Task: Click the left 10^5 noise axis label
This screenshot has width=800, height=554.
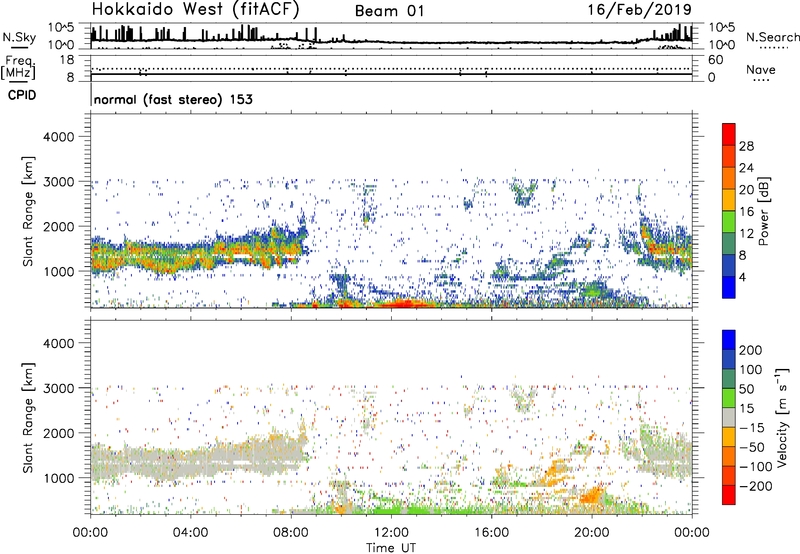Action: (61, 27)
